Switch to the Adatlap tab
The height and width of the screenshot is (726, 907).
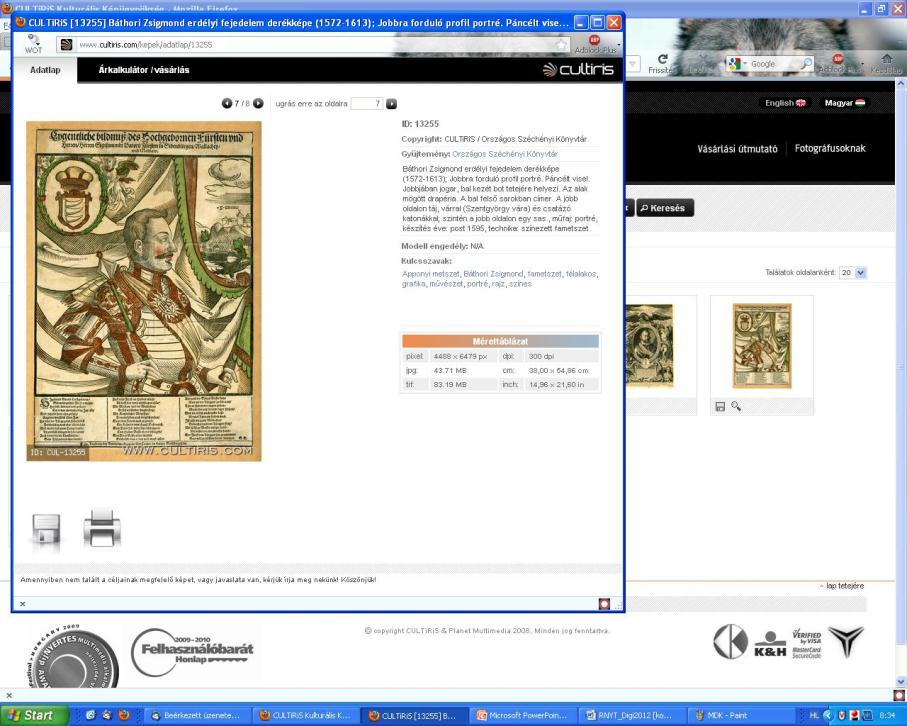[x=45, y=70]
